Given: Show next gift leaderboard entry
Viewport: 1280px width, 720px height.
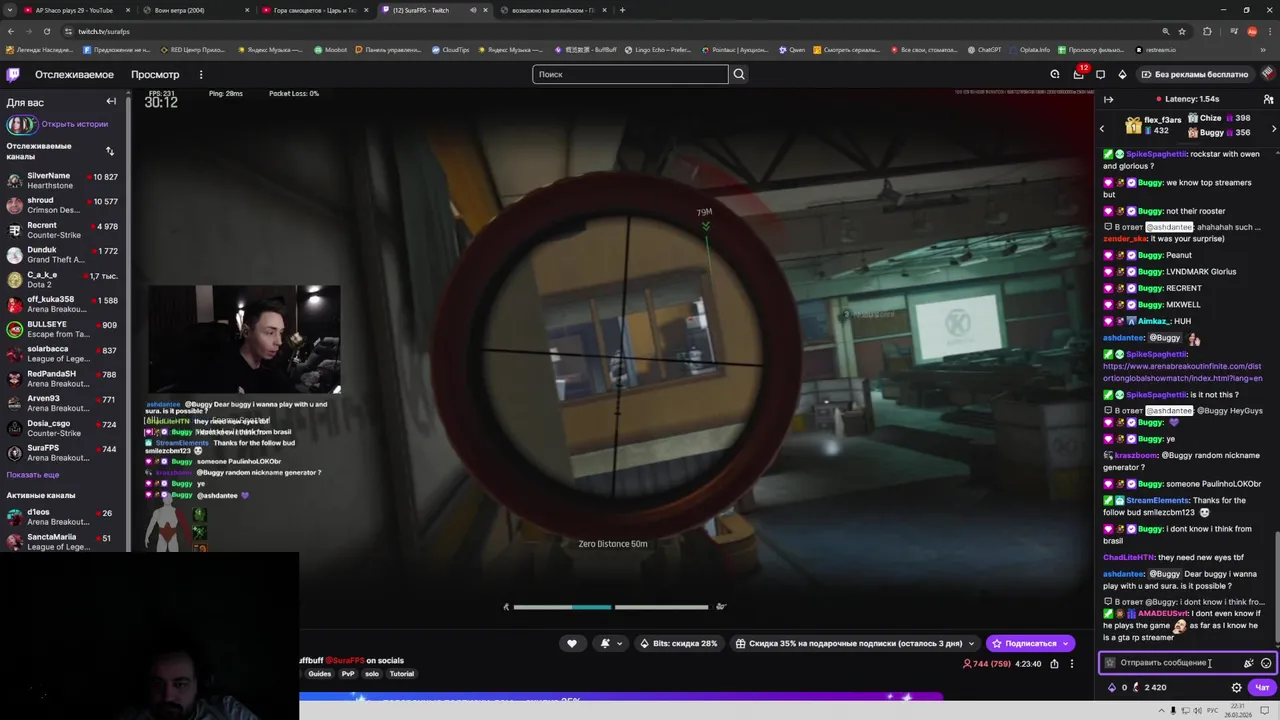Looking at the screenshot, I should (x=1273, y=128).
